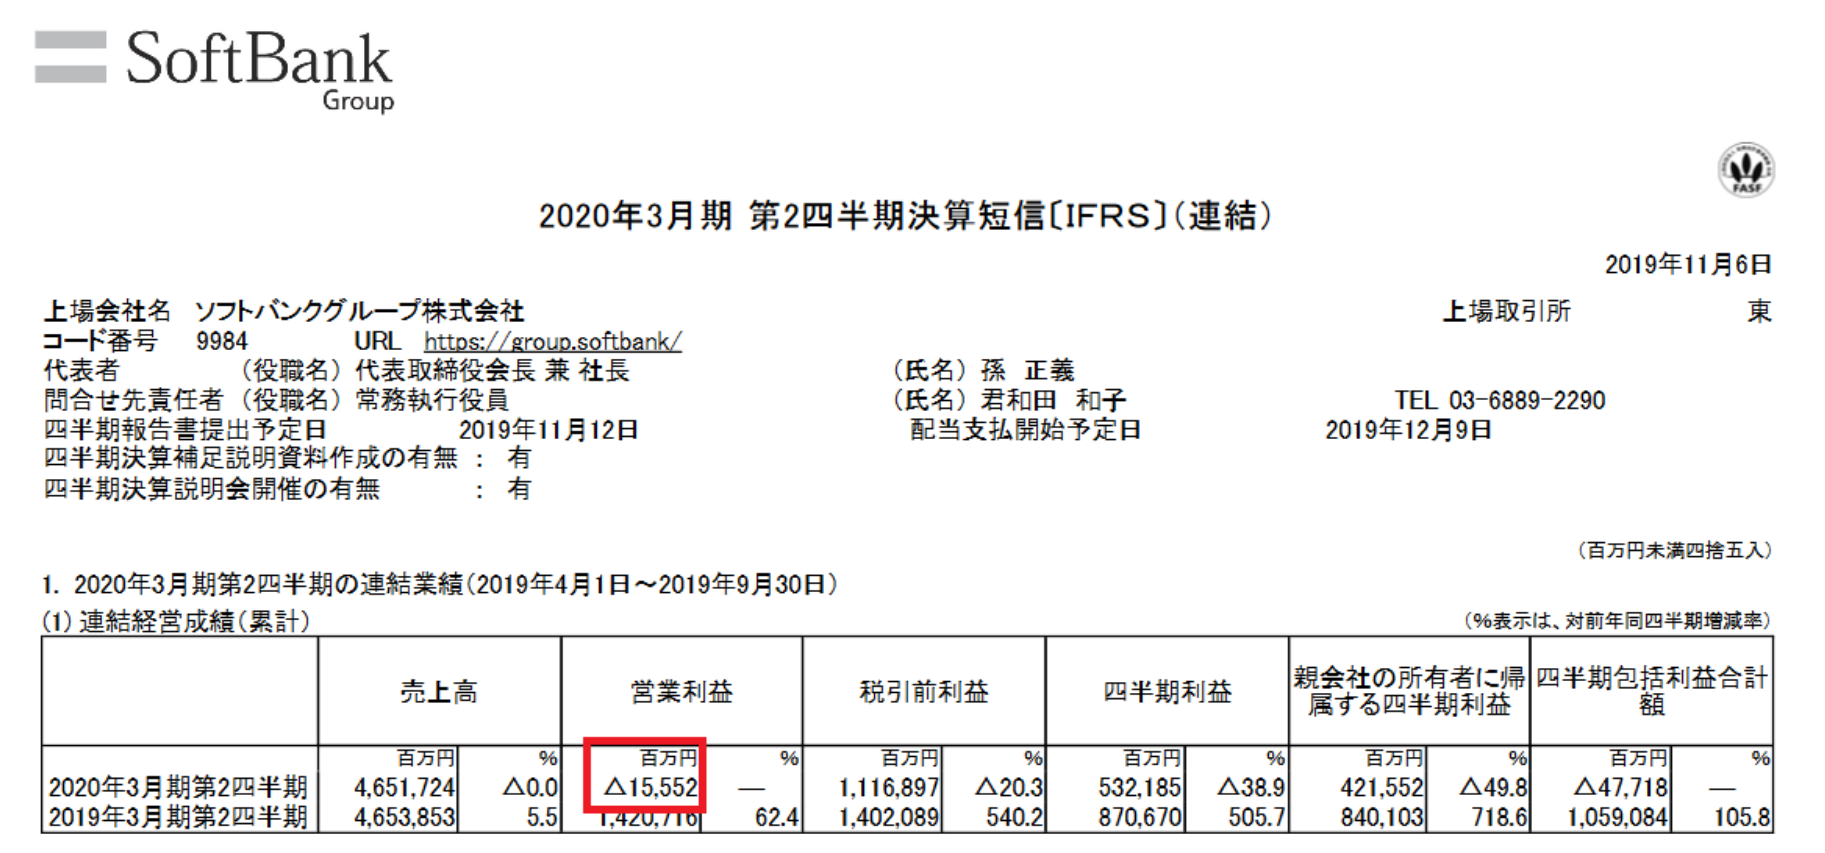Click the 四半期利益 column header
This screenshot has width=1825, height=853.
click(1167, 691)
